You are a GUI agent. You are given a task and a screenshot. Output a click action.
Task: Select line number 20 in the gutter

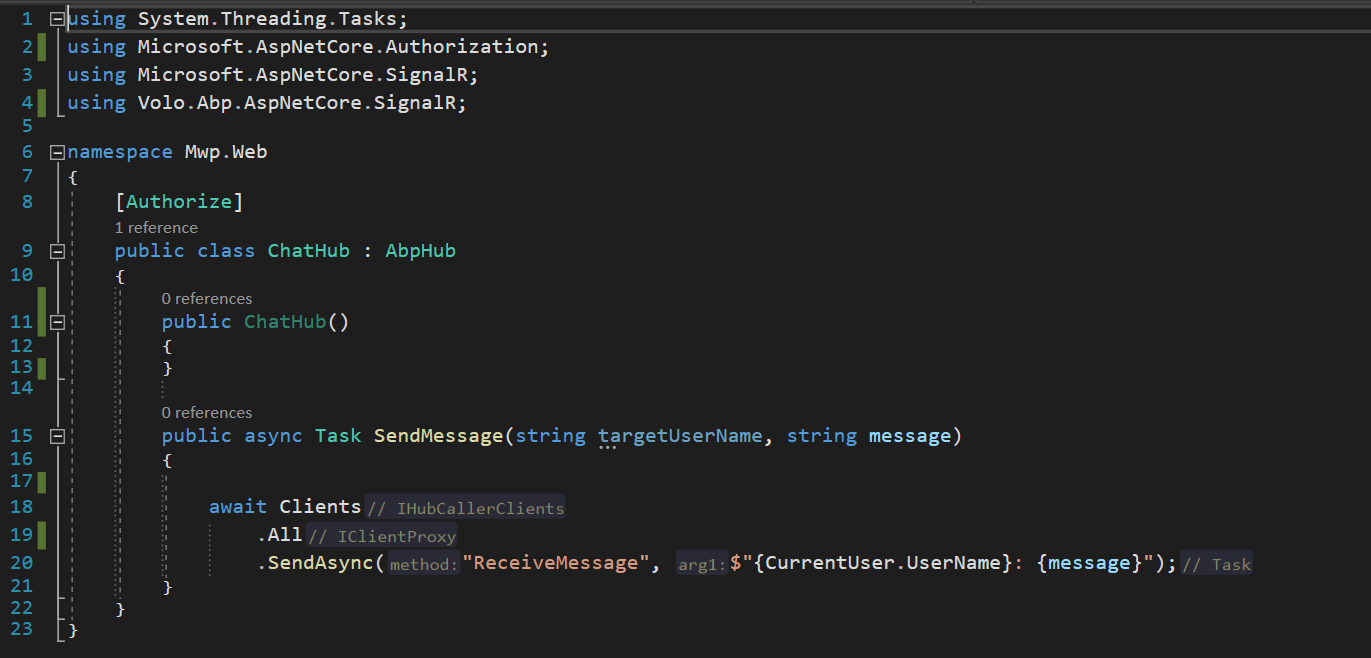click(21, 563)
